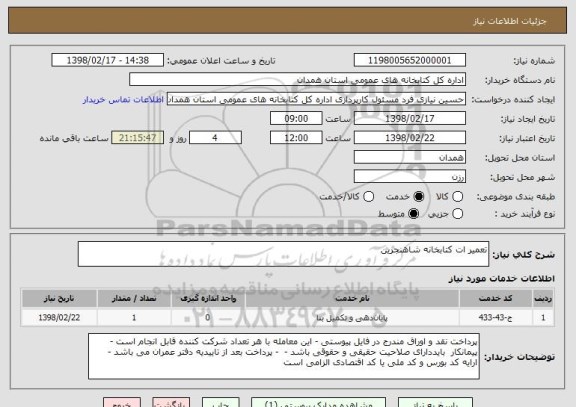Screen dimensions: 576x407
Task: Click the توضیحات خریدار text area
Action: click(x=284, y=356)
